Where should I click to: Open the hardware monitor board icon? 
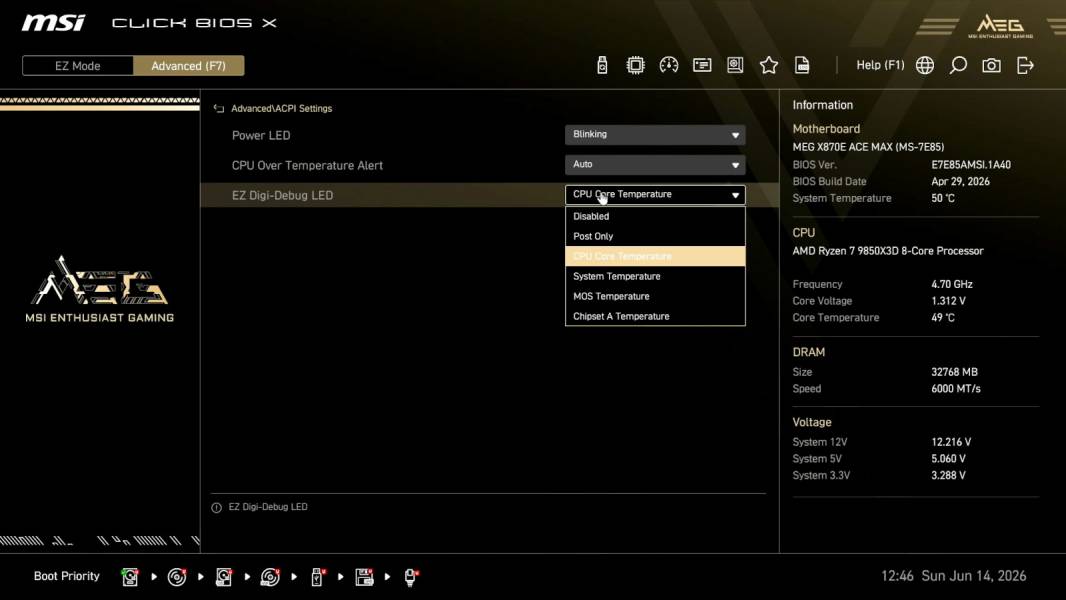coord(735,65)
